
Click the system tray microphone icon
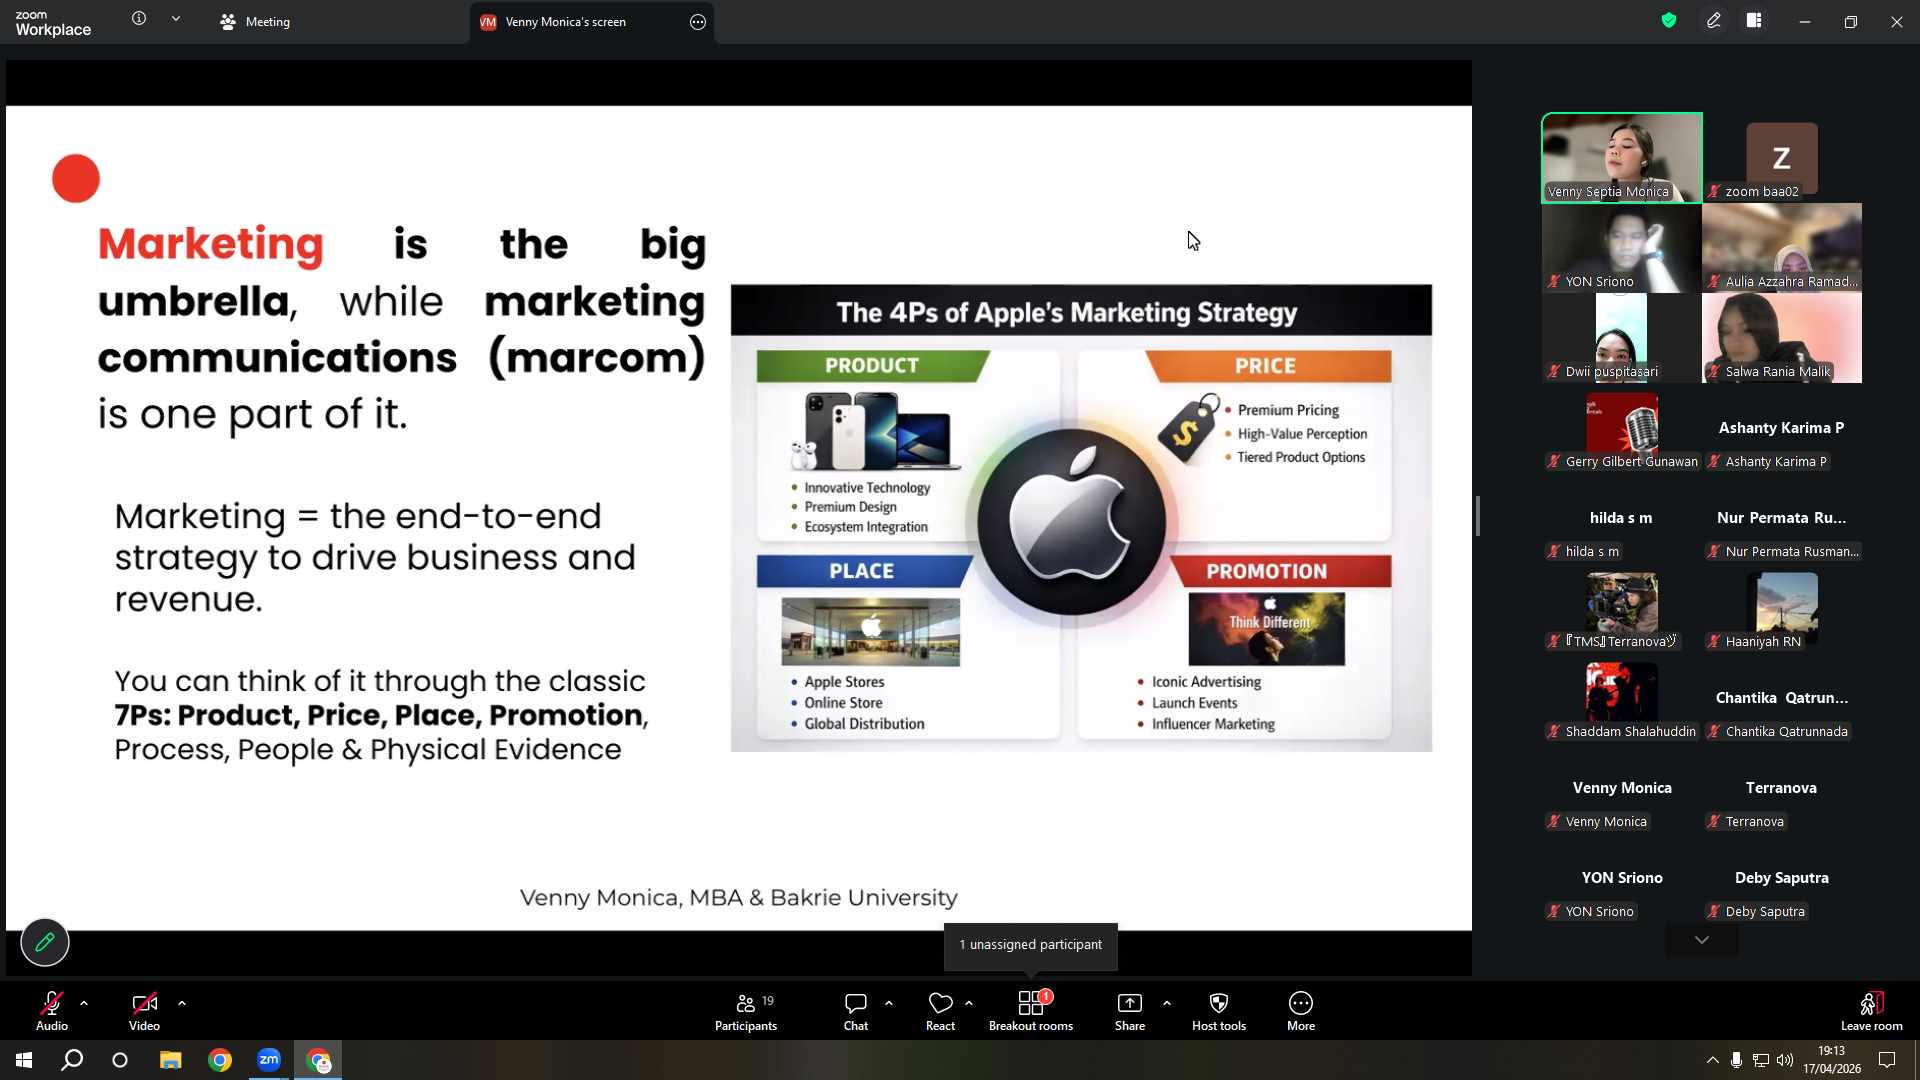[x=1737, y=1060]
